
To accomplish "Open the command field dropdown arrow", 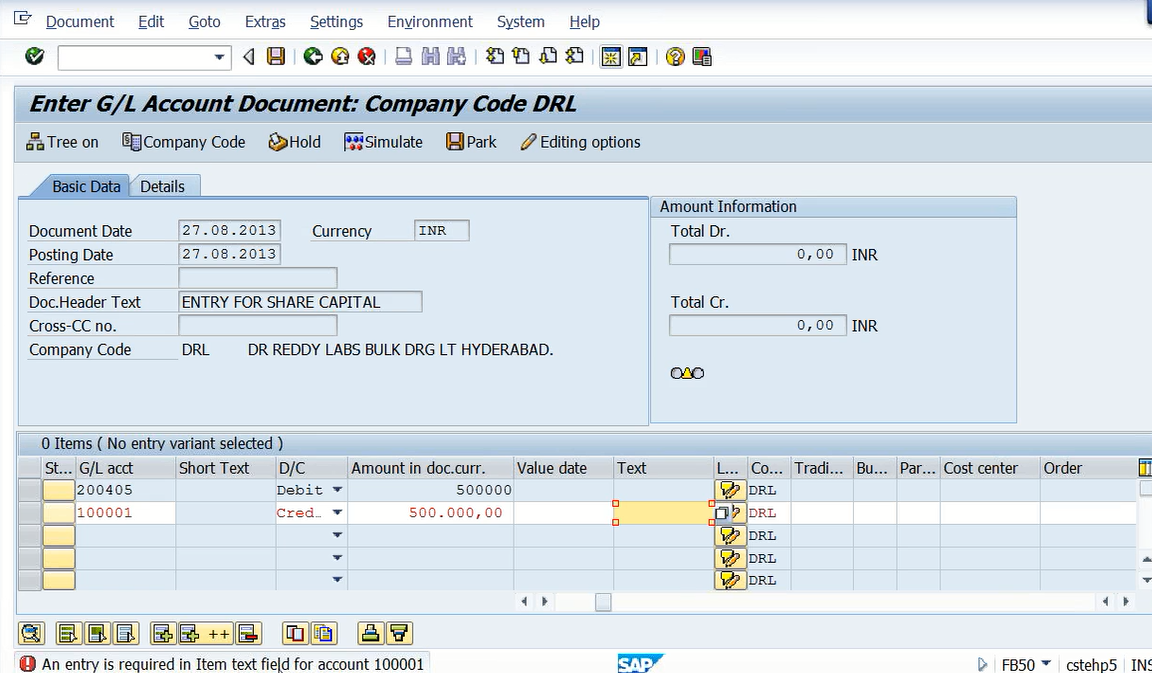I will (219, 57).
